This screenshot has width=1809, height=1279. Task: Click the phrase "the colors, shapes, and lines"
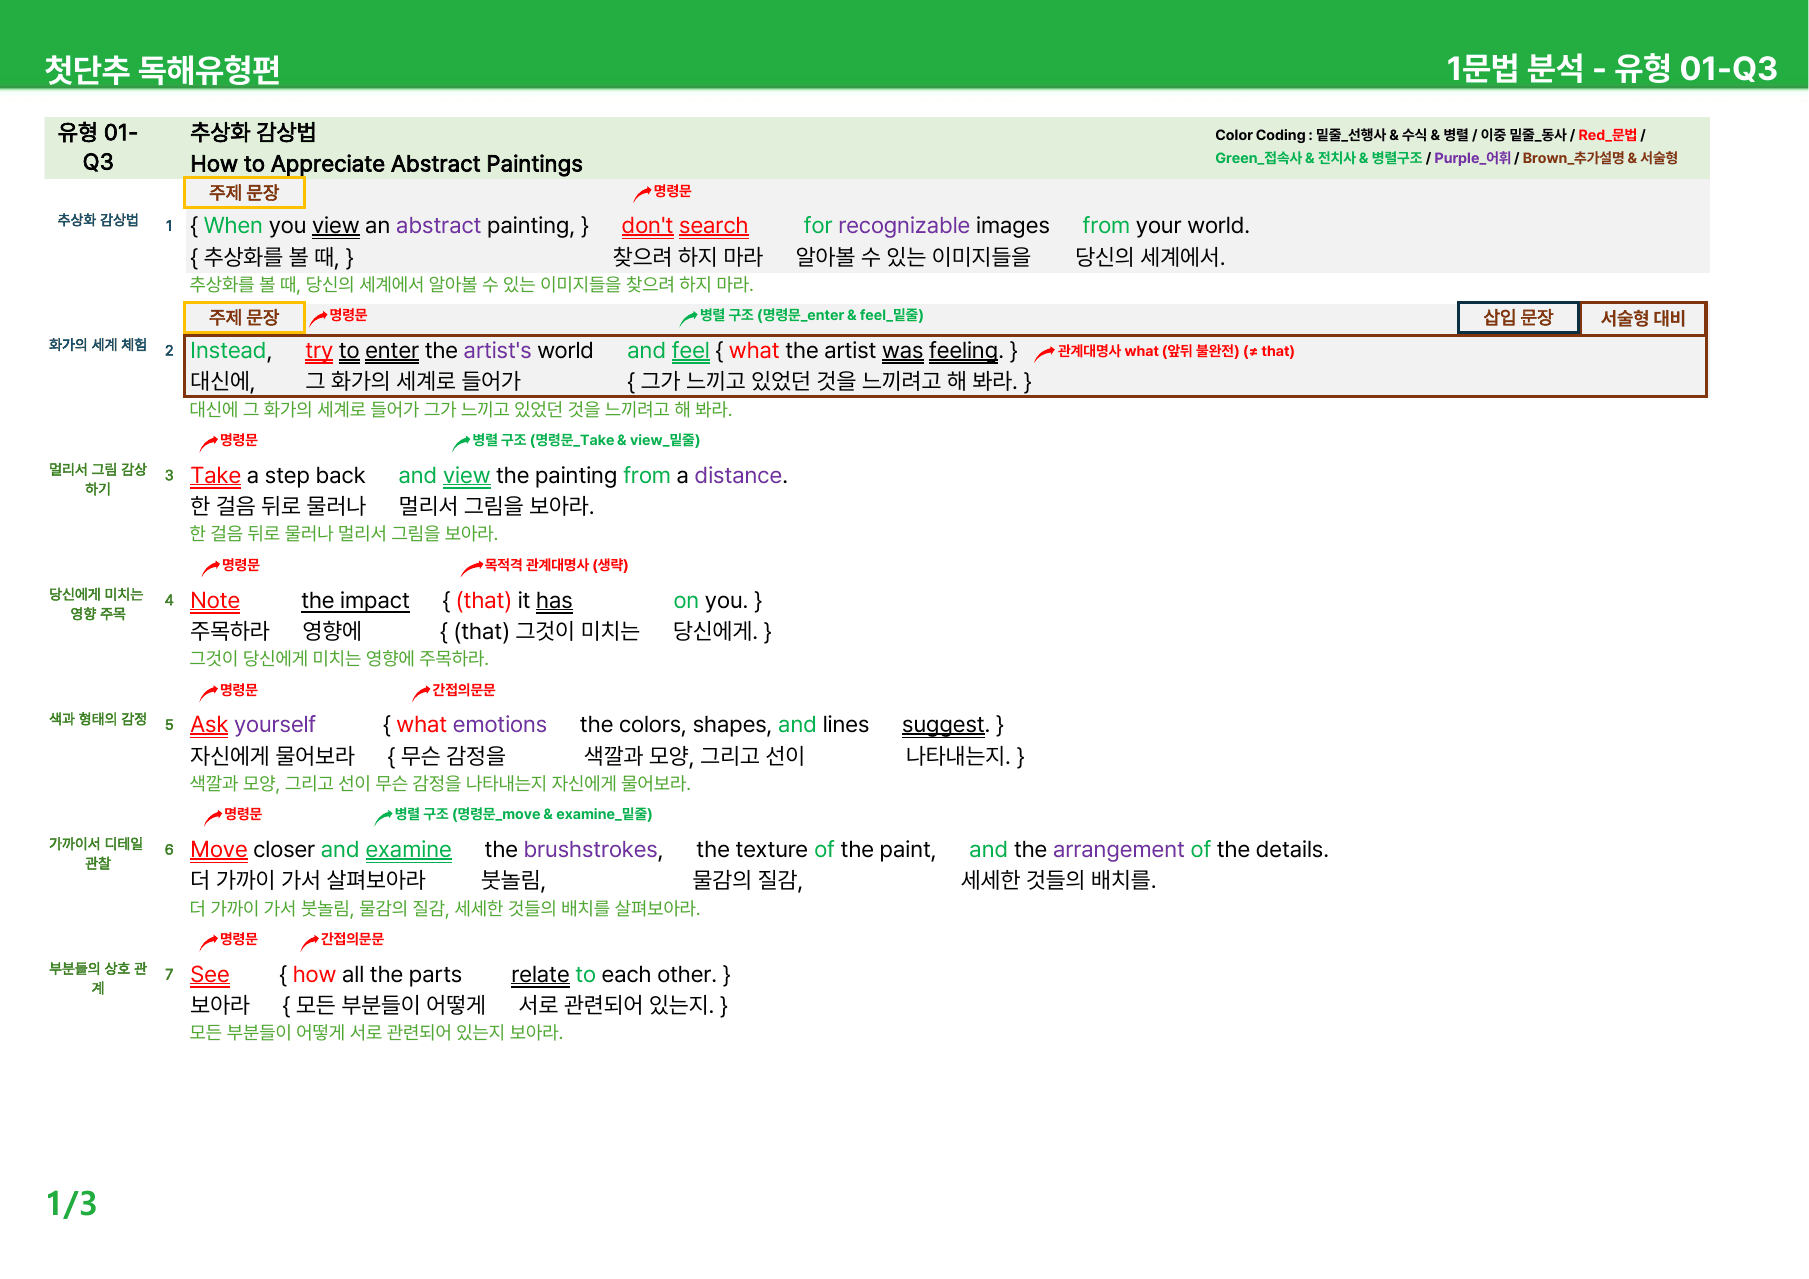point(724,725)
